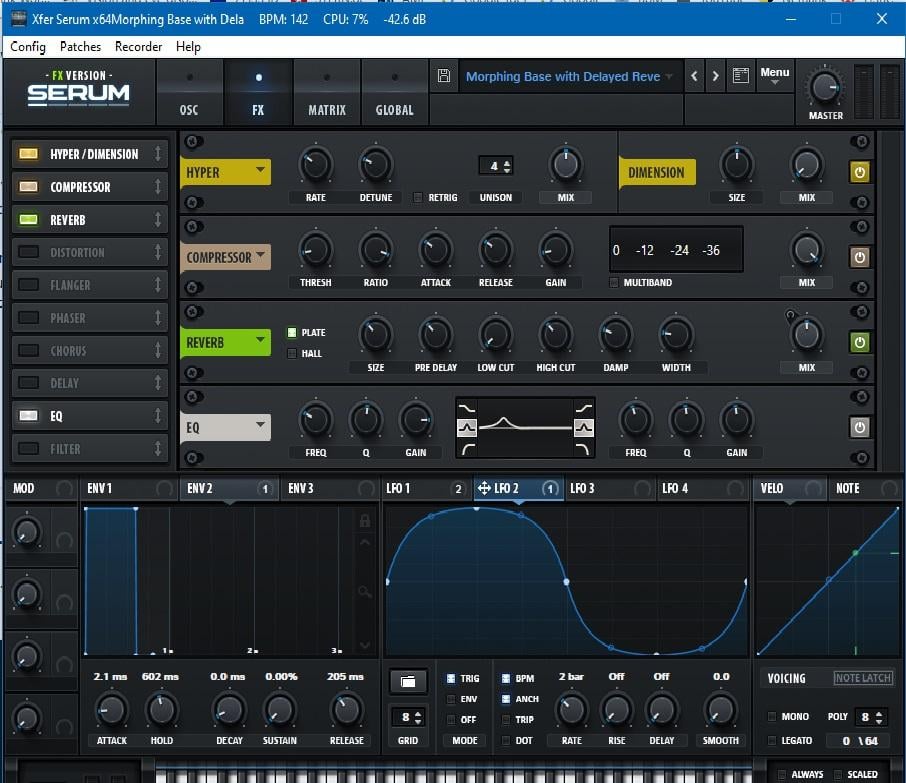Adjust the LFO GRID value stepper
The image size is (906, 783).
[x=418, y=717]
